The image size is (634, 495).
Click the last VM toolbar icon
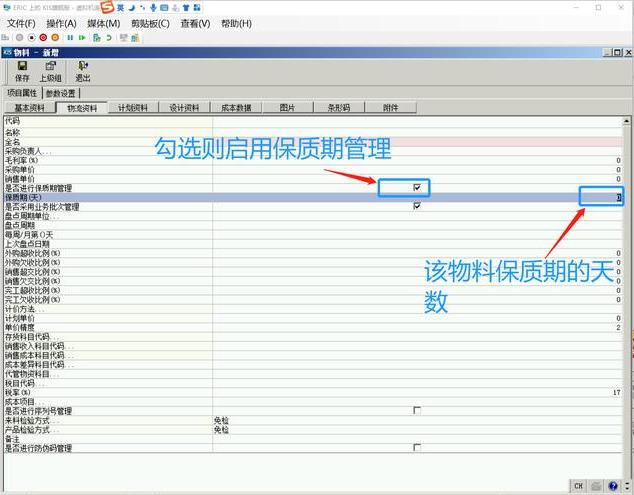135,38
